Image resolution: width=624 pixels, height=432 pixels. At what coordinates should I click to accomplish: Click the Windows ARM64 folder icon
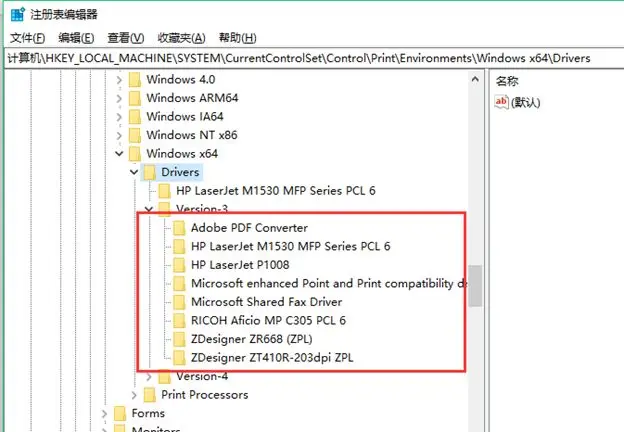[x=134, y=98]
